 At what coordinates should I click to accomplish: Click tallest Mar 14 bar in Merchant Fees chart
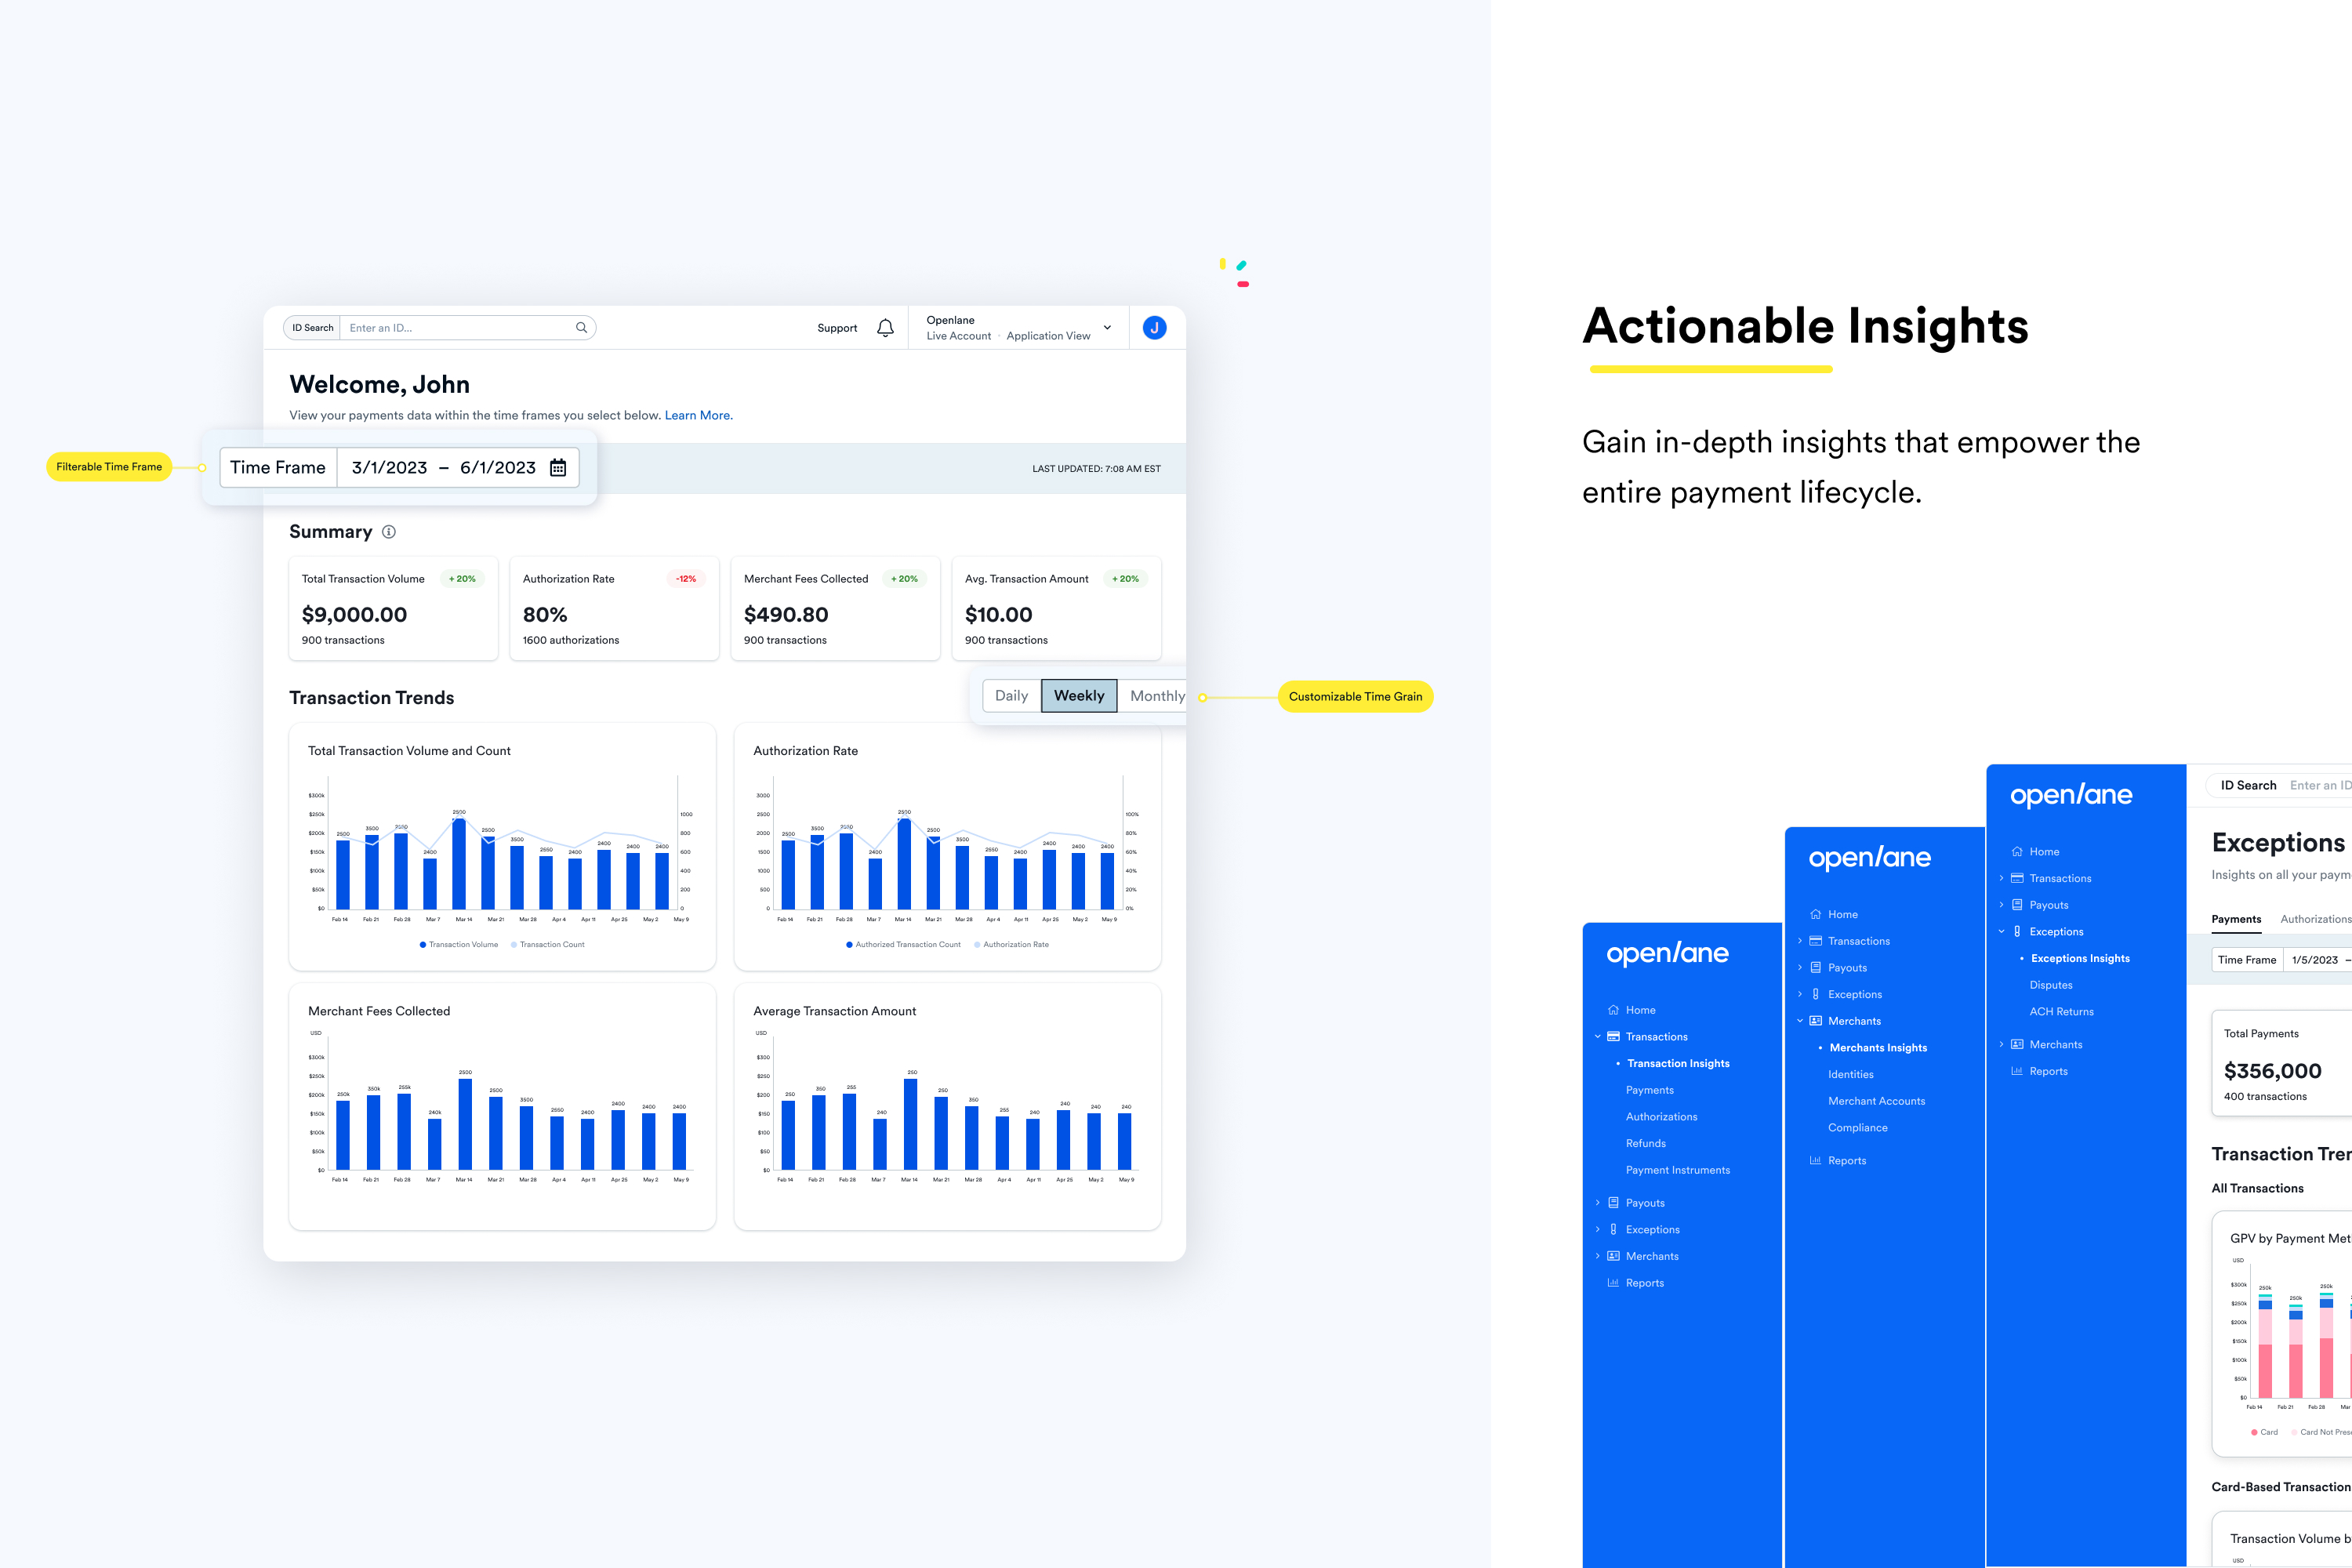click(x=465, y=1125)
